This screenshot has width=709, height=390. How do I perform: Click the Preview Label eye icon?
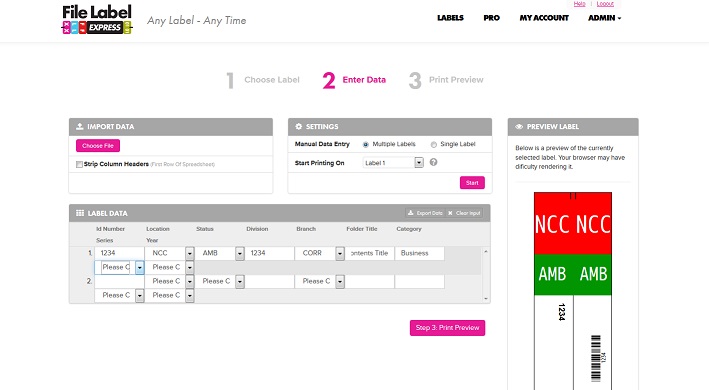pos(519,127)
